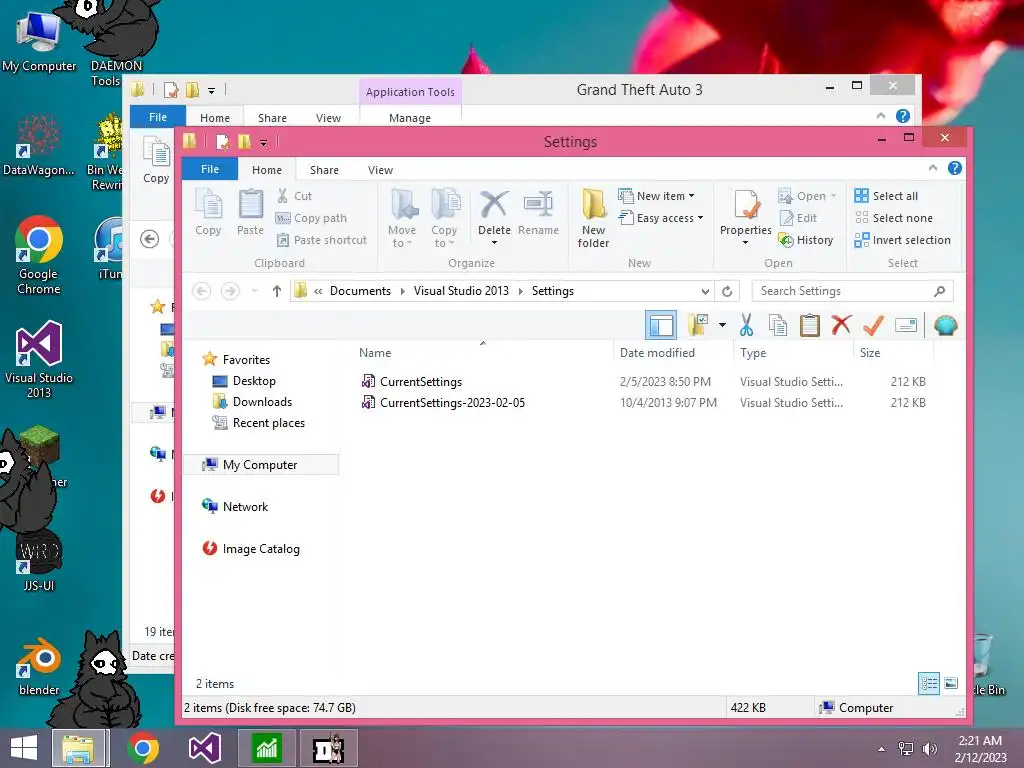Click the Windows Start button on taskbar
The image size is (1024, 768).
(x=24, y=748)
